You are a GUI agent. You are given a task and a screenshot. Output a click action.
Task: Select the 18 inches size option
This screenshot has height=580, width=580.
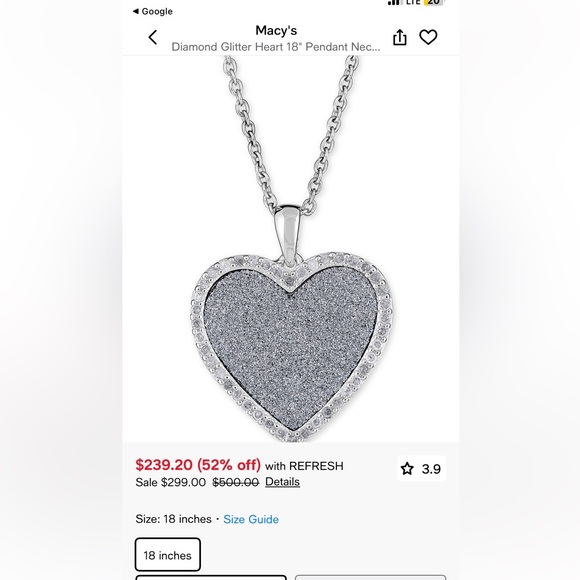tap(168, 554)
